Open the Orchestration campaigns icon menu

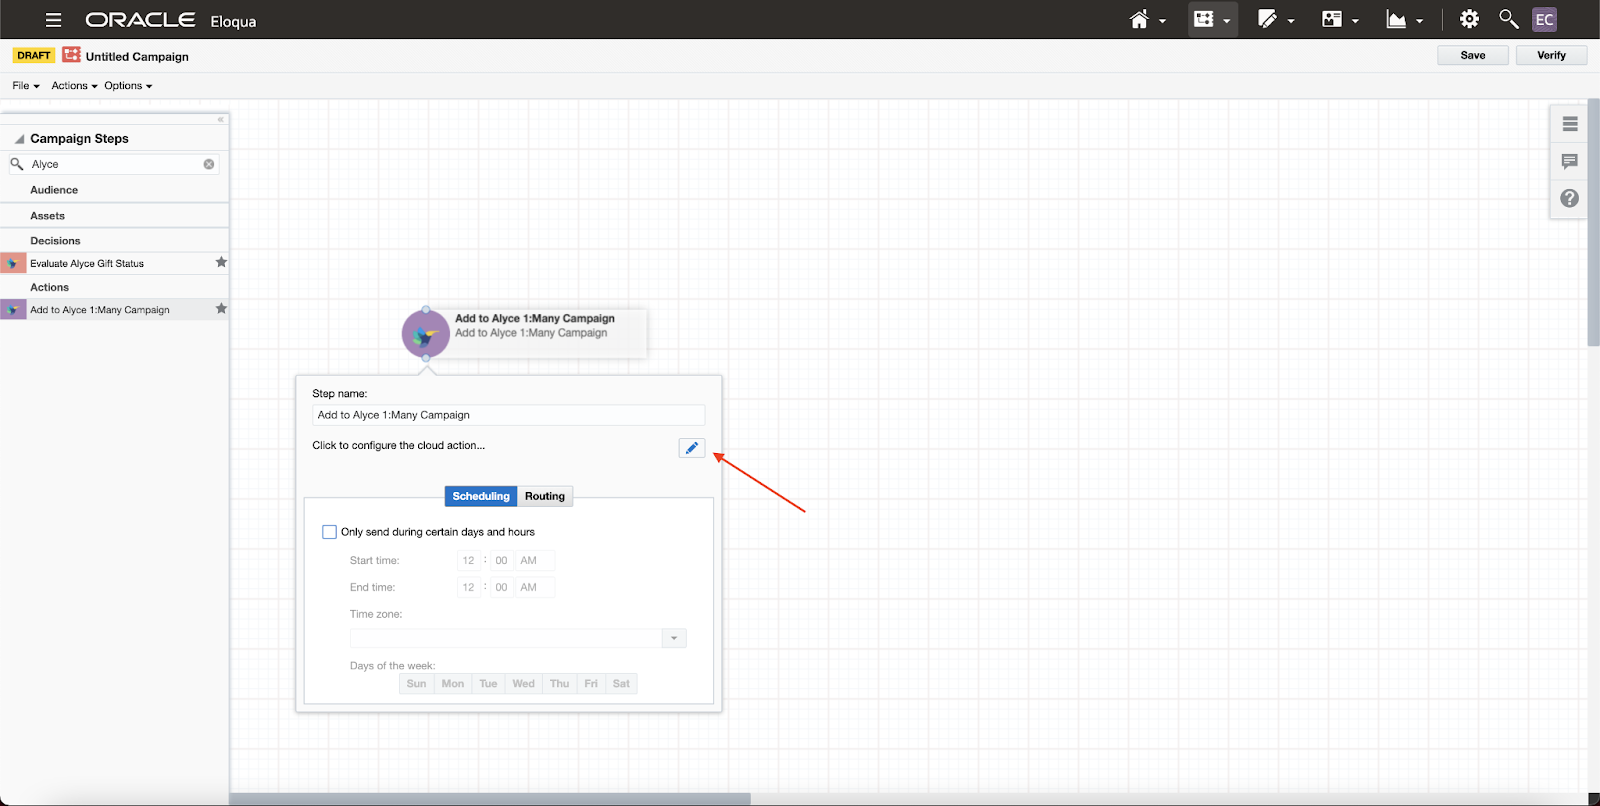[x=1204, y=19]
